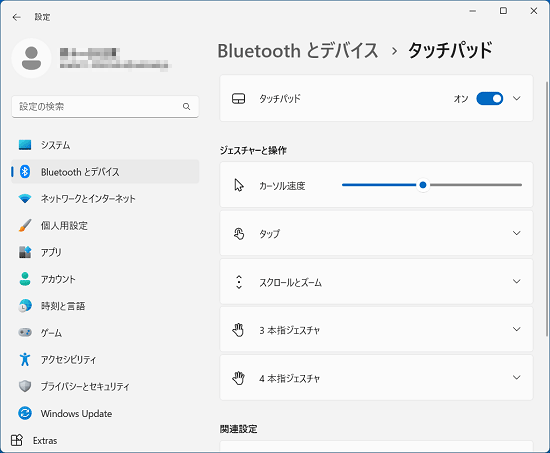Viewport: 550px width, 453px height.
Task: Click the アプリ icon
Action: pos(25,252)
